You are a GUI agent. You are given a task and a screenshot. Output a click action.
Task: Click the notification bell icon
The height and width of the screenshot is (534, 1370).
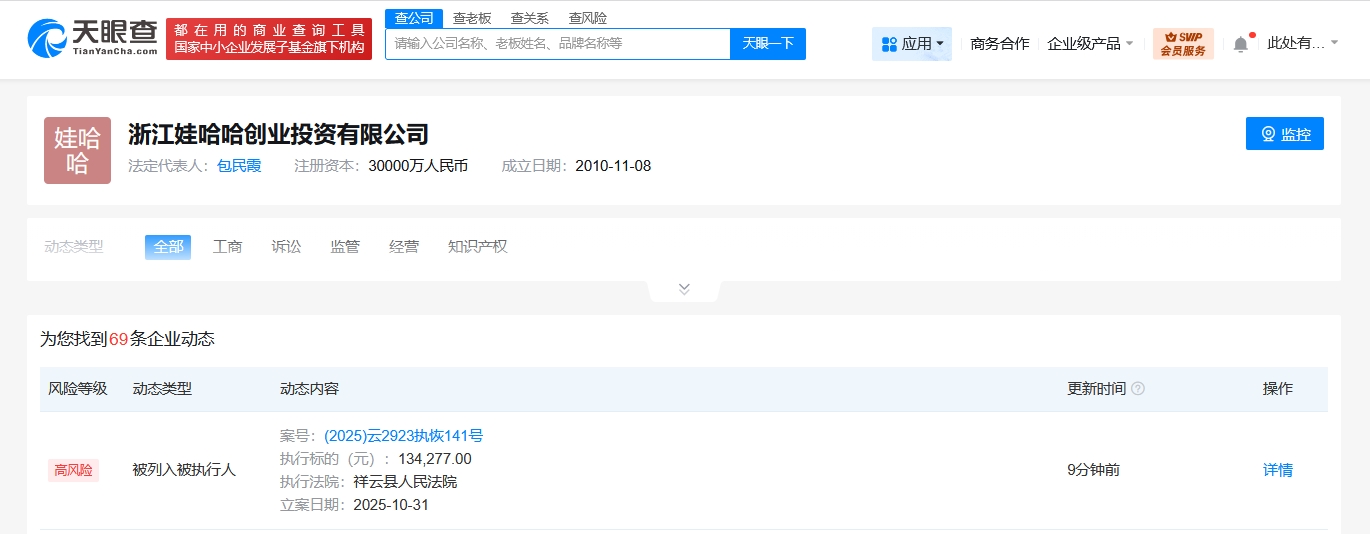pos(1240,44)
